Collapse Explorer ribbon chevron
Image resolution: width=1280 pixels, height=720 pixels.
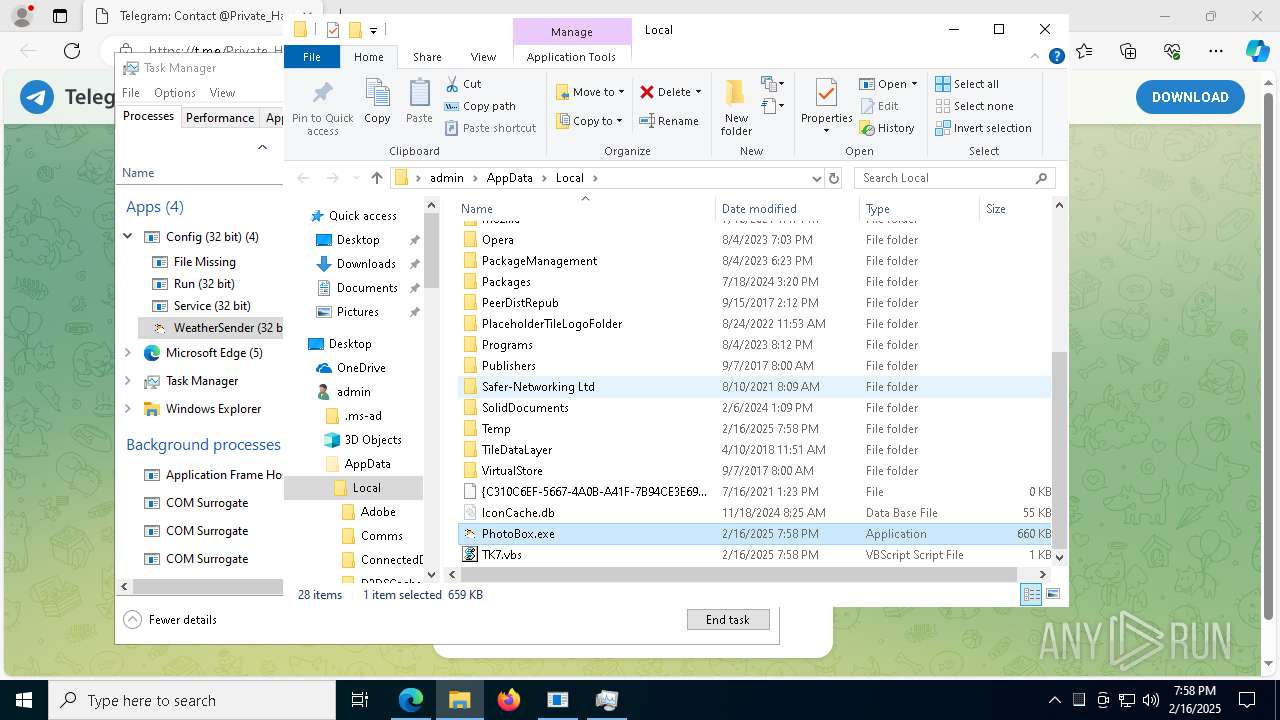pos(1036,57)
